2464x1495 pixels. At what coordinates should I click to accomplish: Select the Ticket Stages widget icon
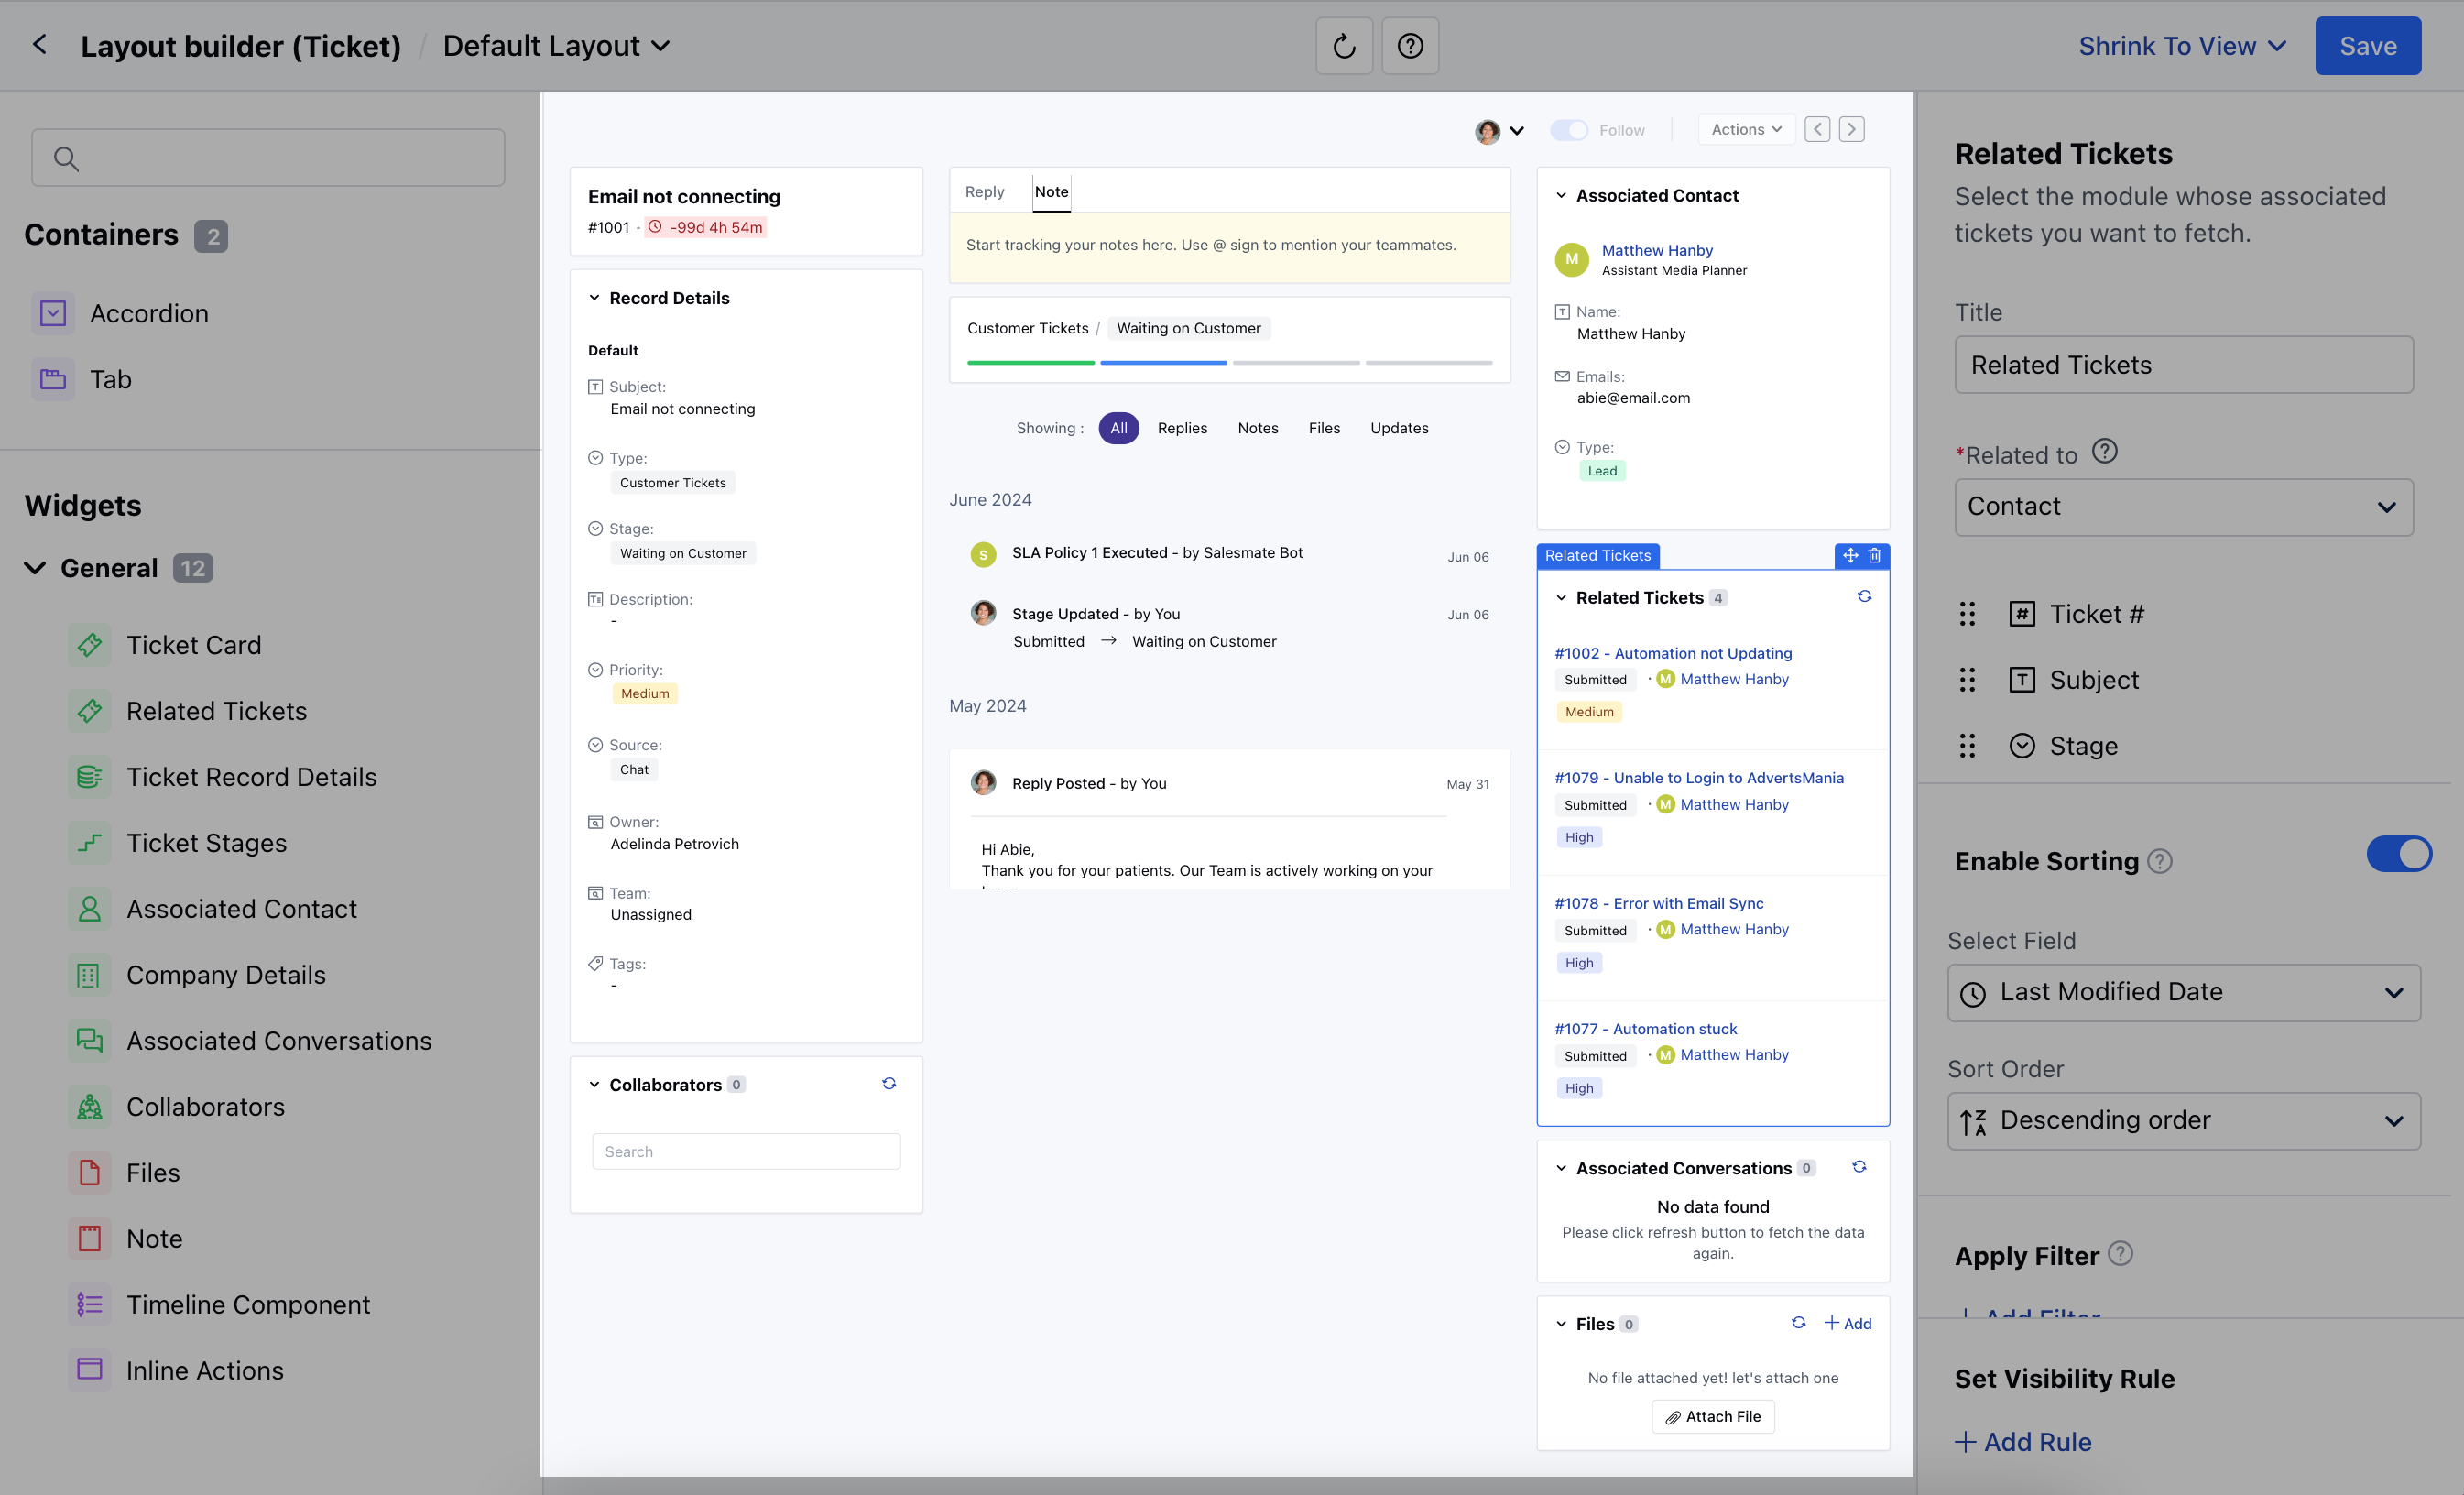pyautogui.click(x=89, y=843)
